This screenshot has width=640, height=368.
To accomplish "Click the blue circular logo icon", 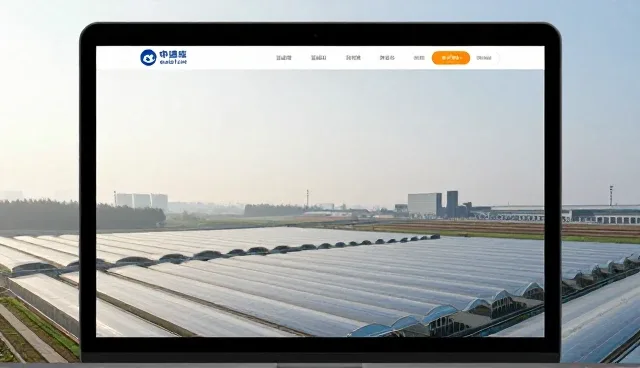I will [x=148, y=58].
